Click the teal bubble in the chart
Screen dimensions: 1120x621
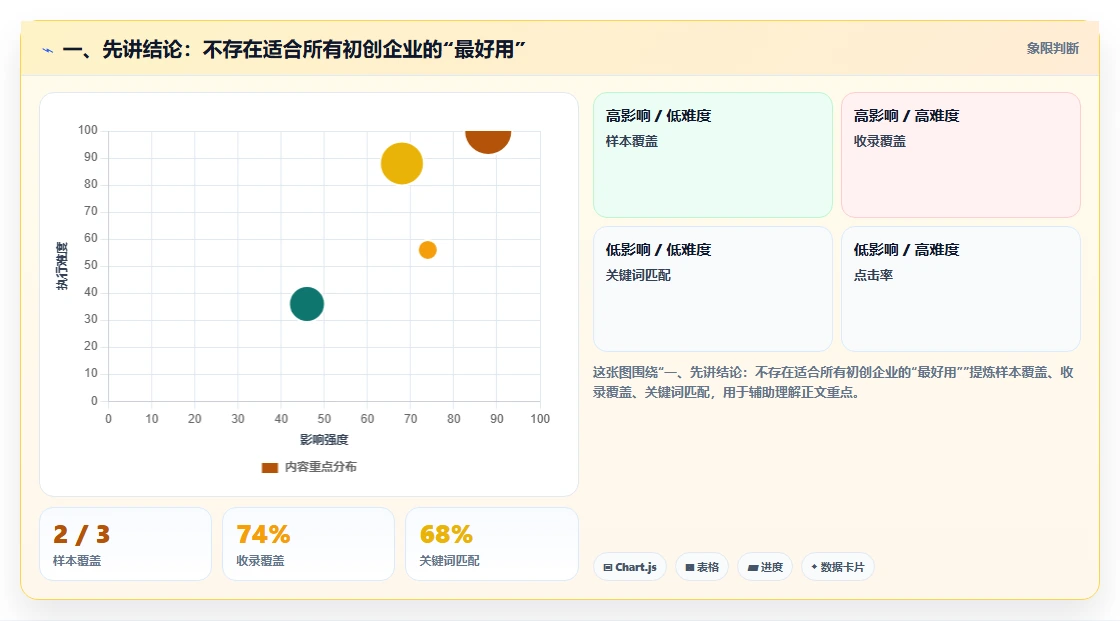tap(306, 304)
